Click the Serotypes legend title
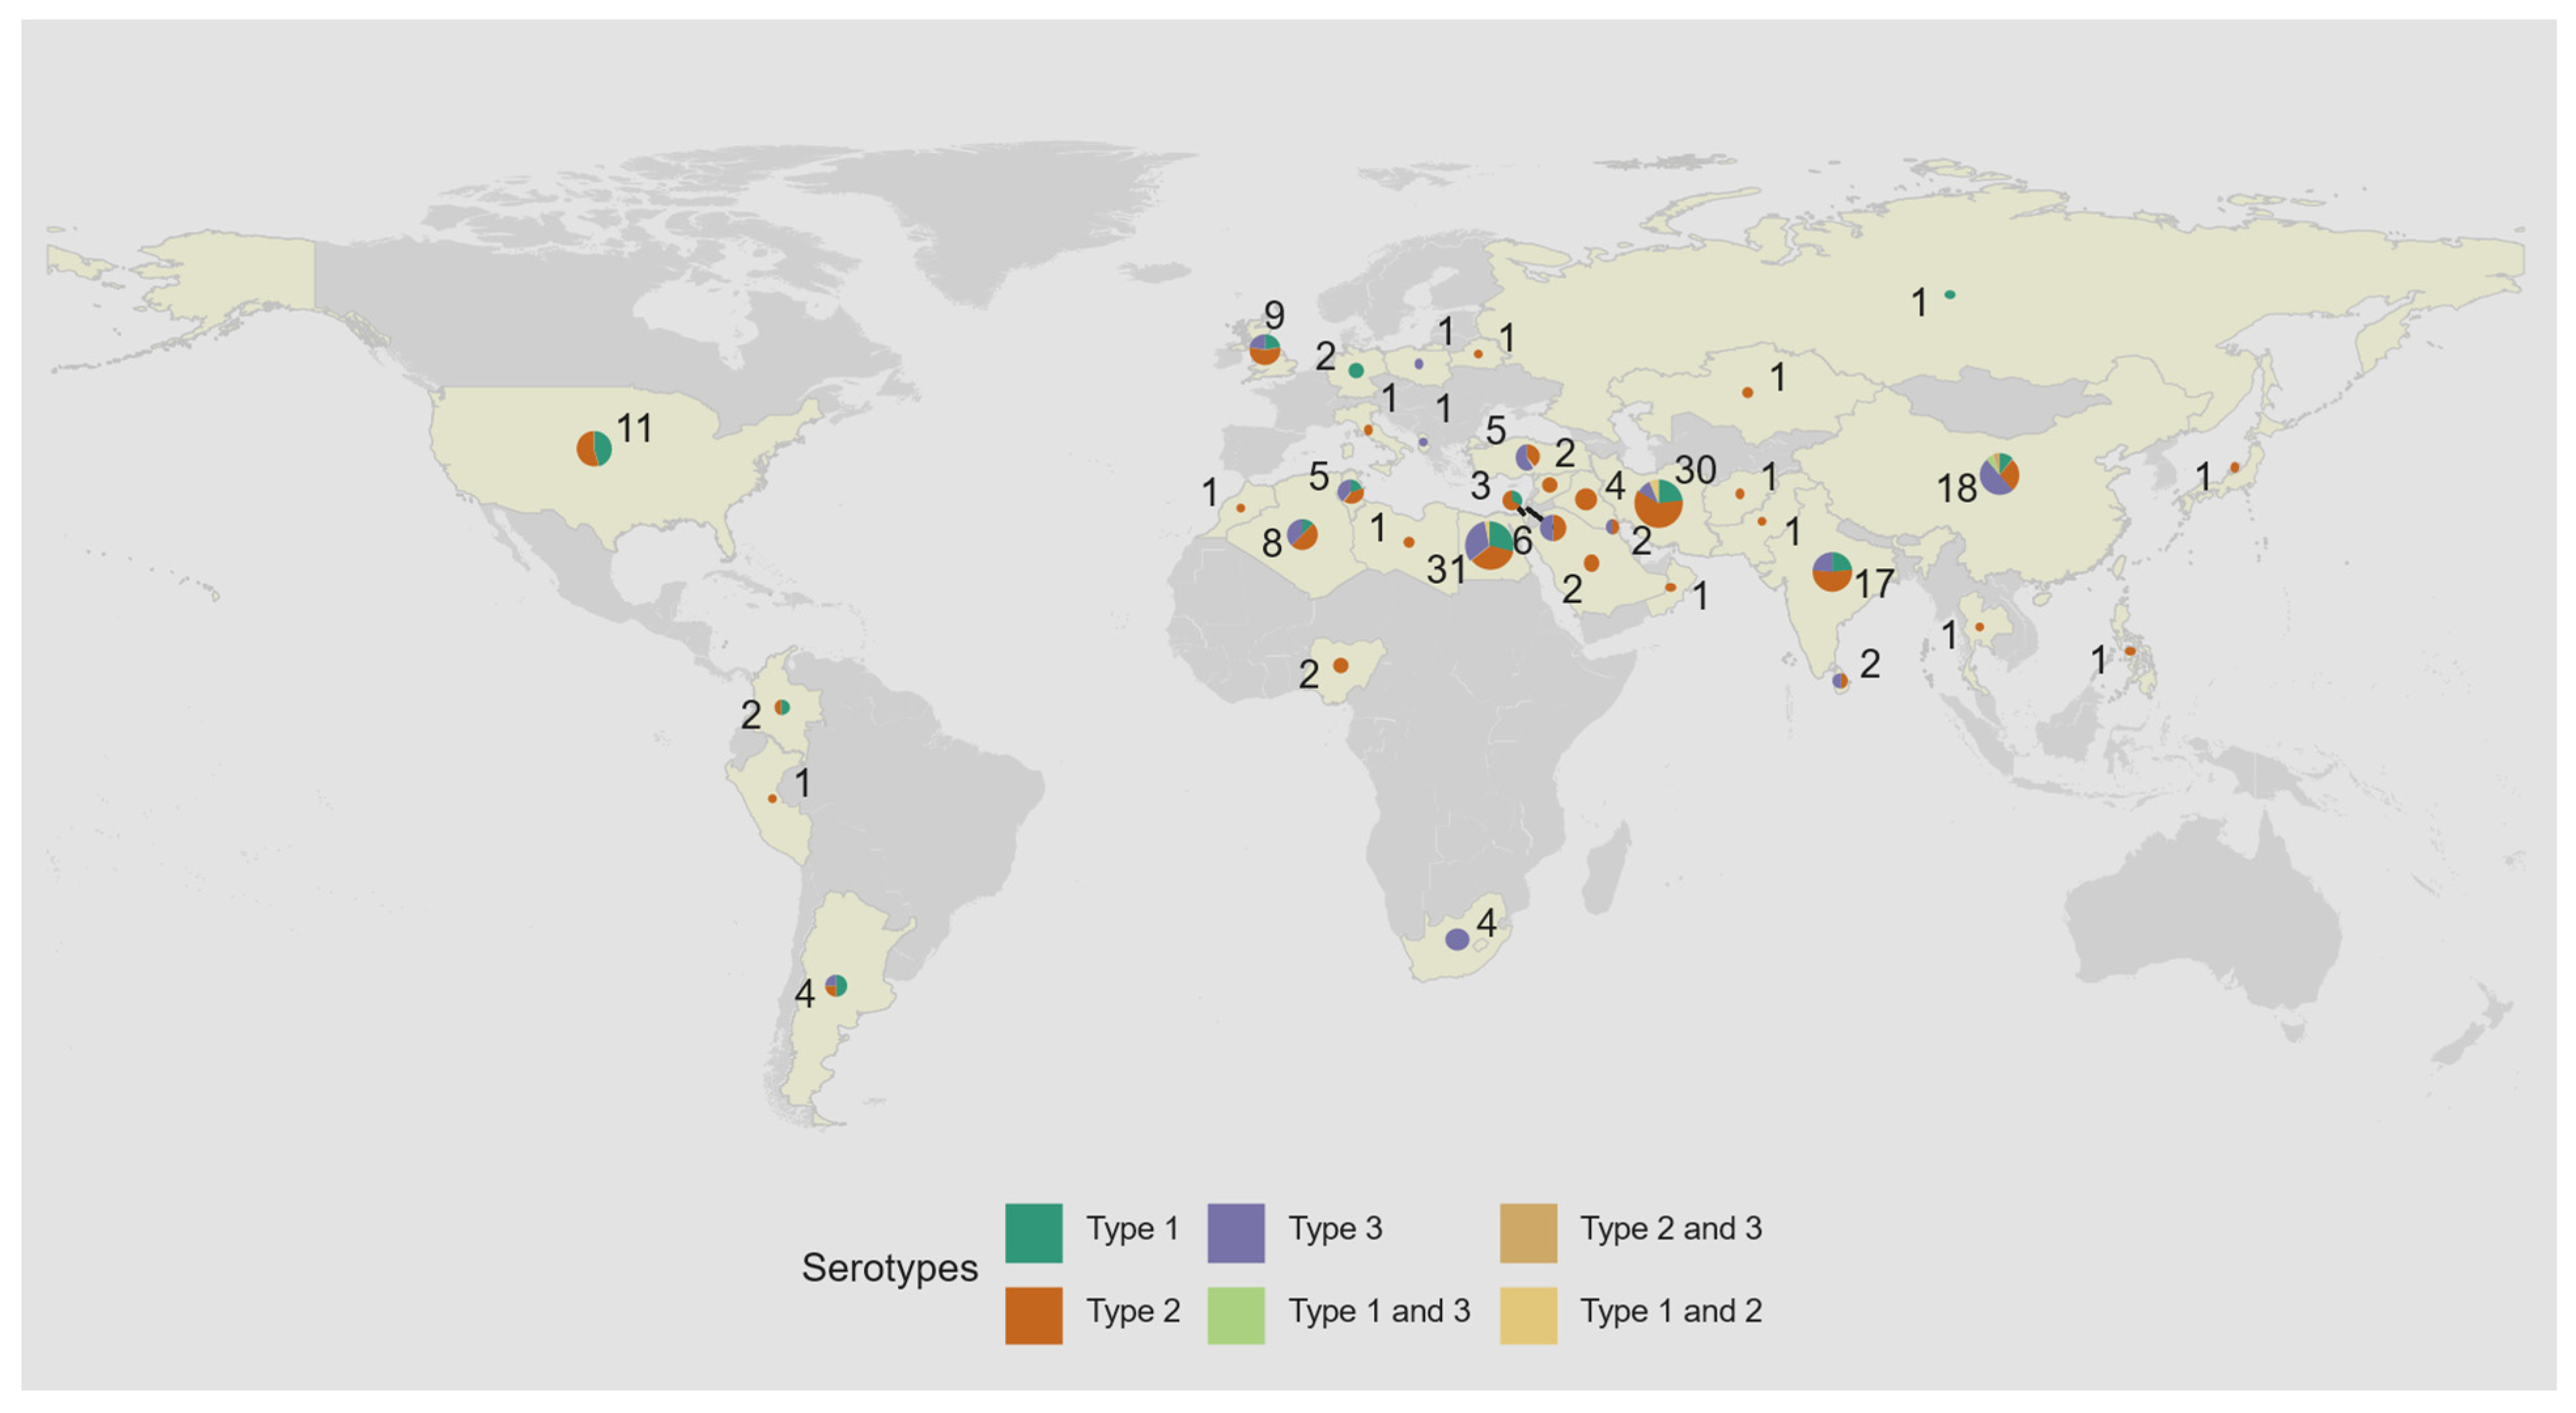 tap(889, 1268)
